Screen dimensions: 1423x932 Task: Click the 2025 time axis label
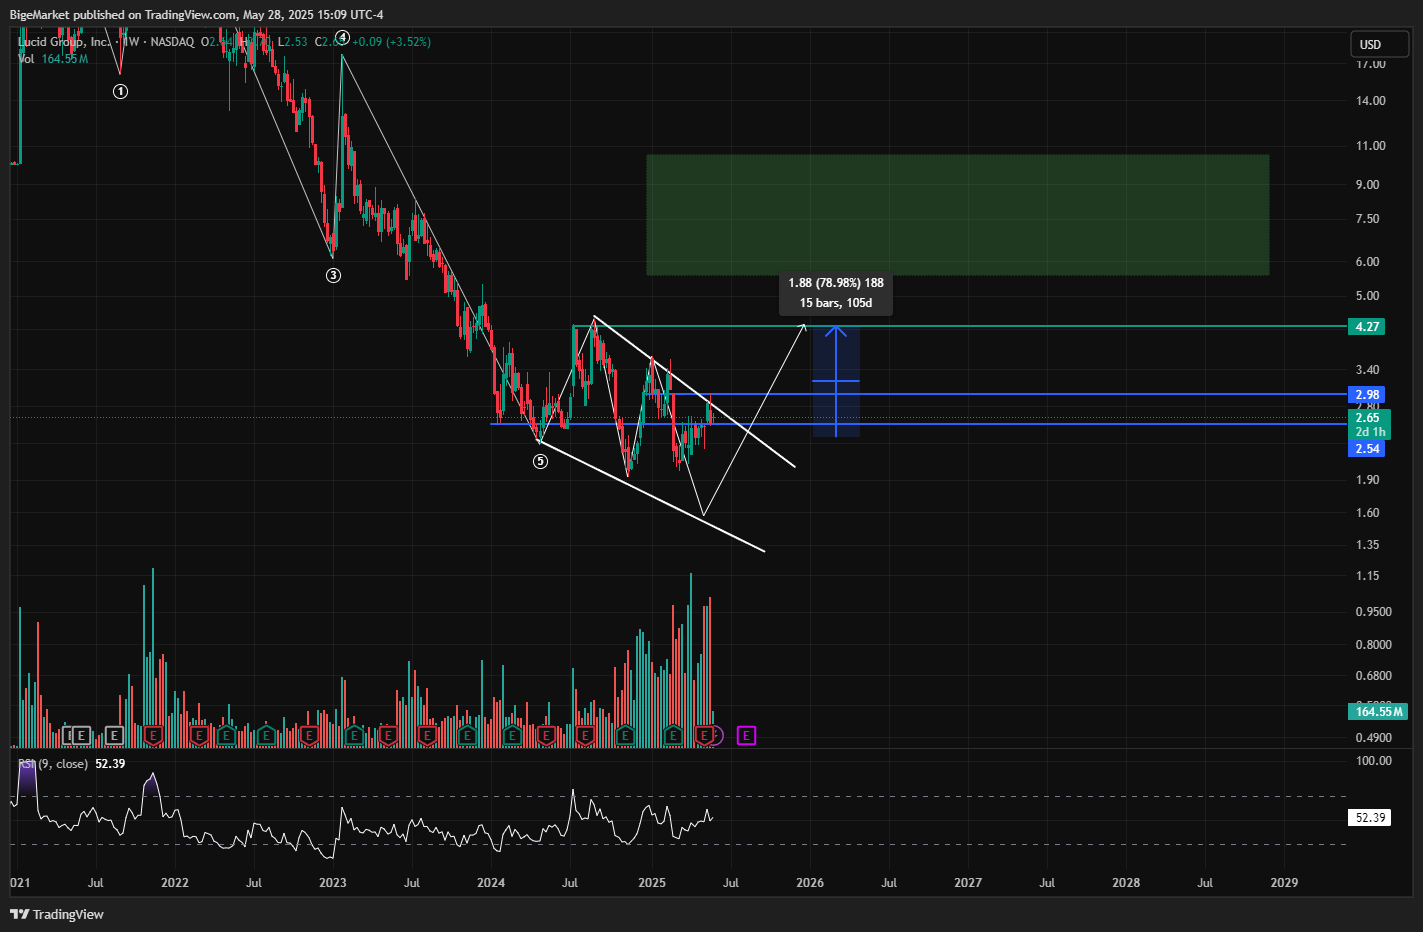point(652,883)
